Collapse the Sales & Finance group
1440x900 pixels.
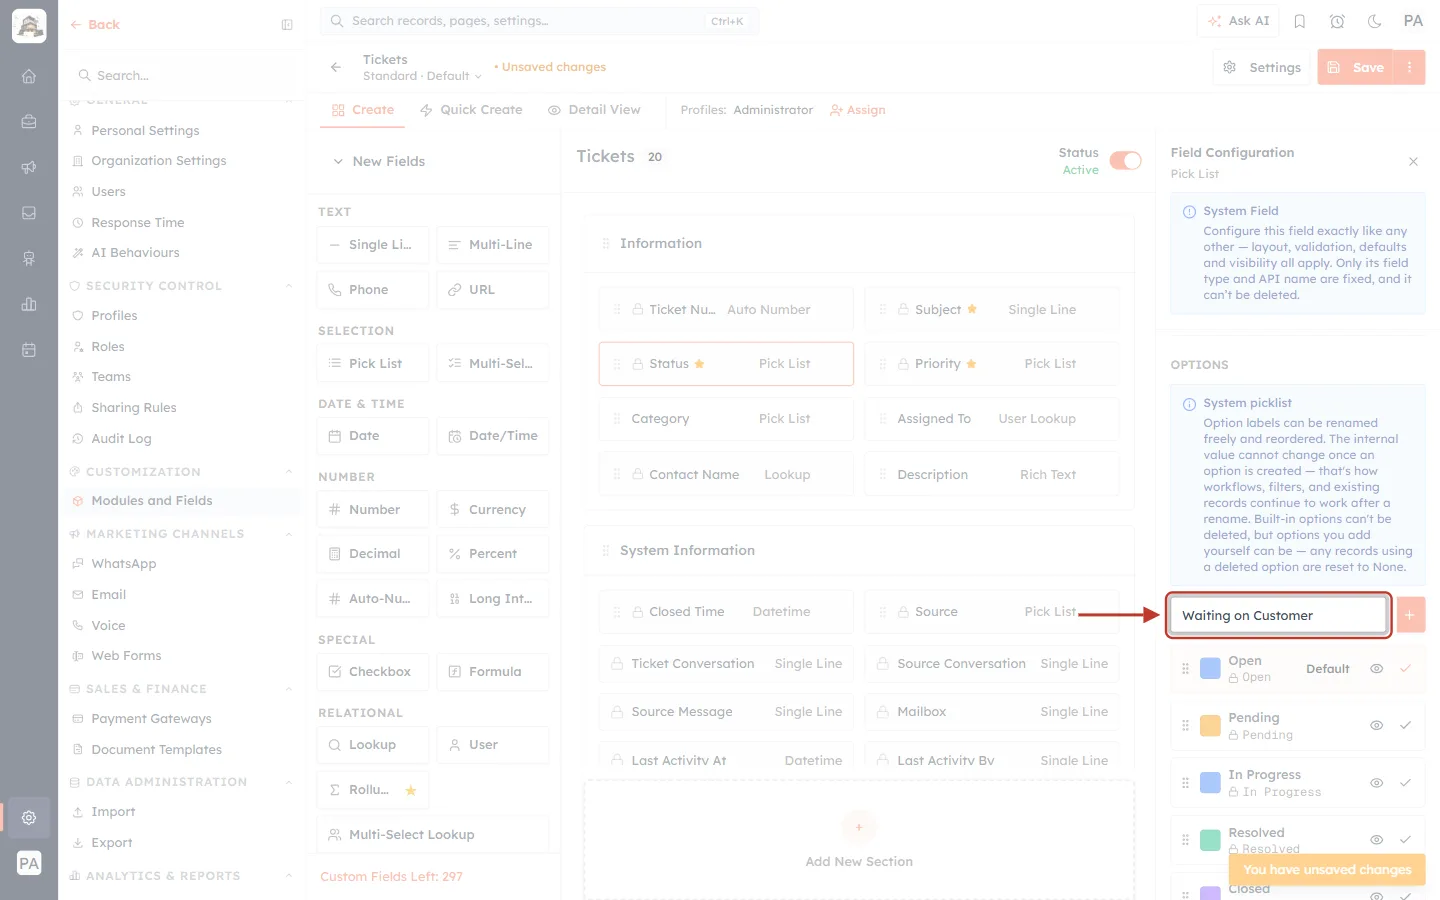(289, 689)
